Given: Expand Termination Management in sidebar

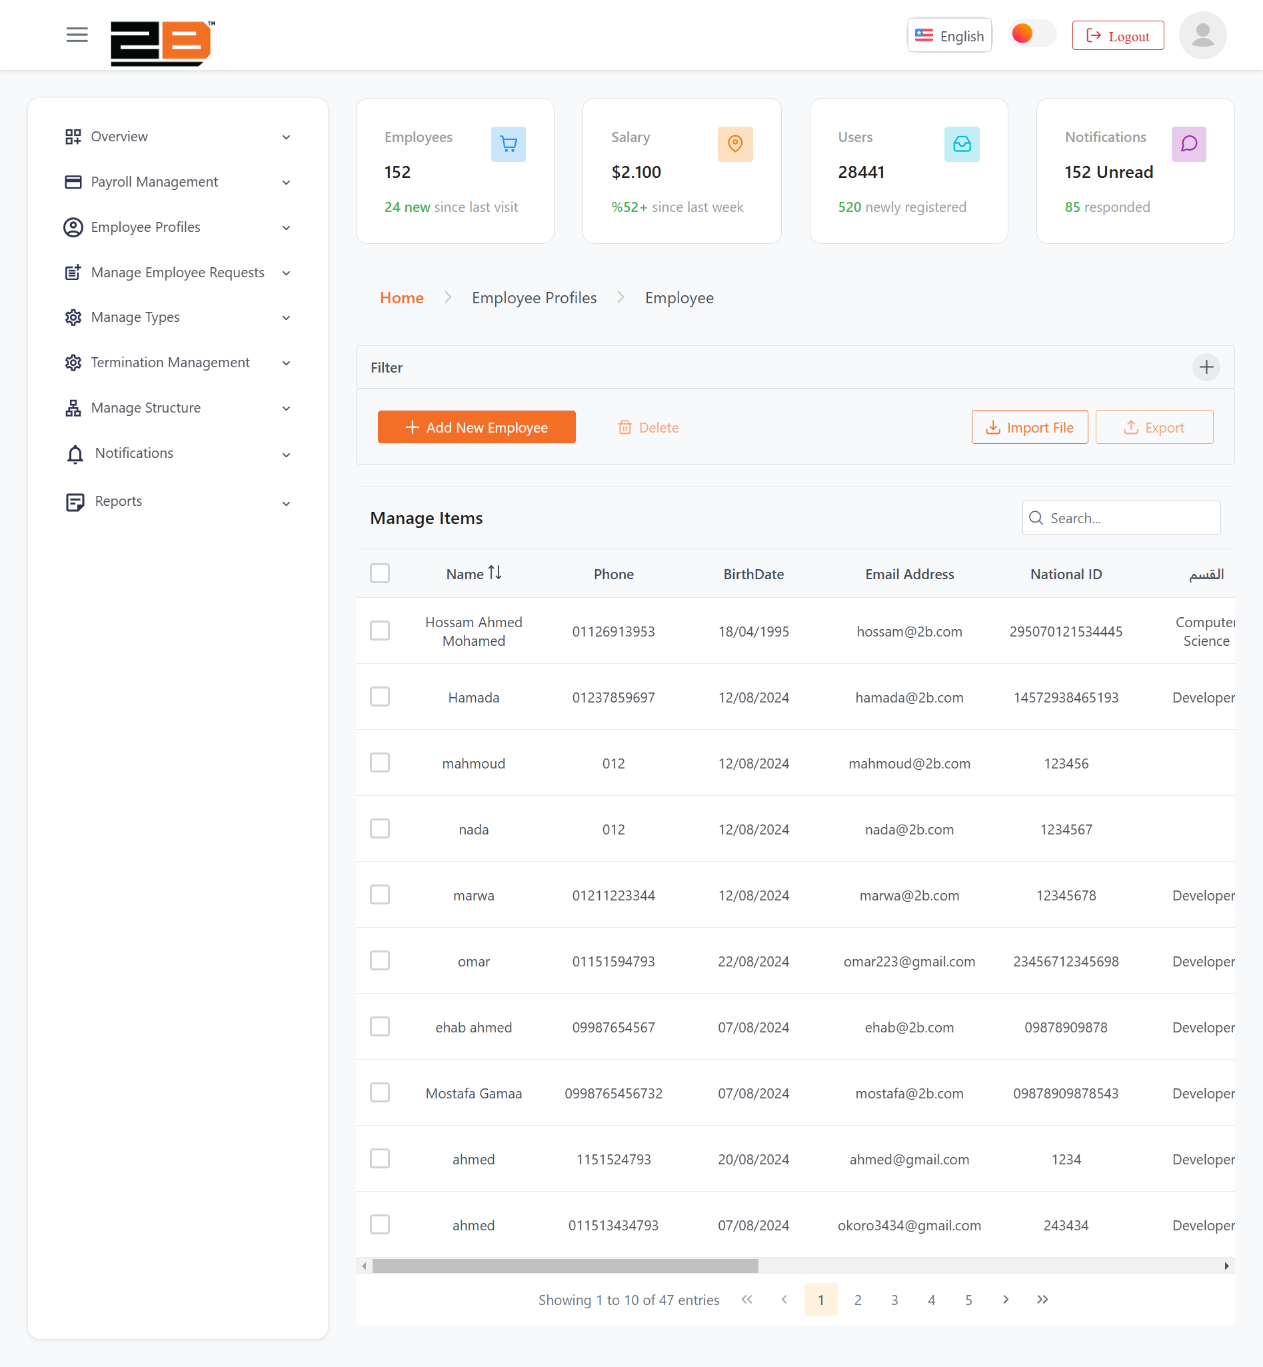Looking at the screenshot, I should point(177,362).
